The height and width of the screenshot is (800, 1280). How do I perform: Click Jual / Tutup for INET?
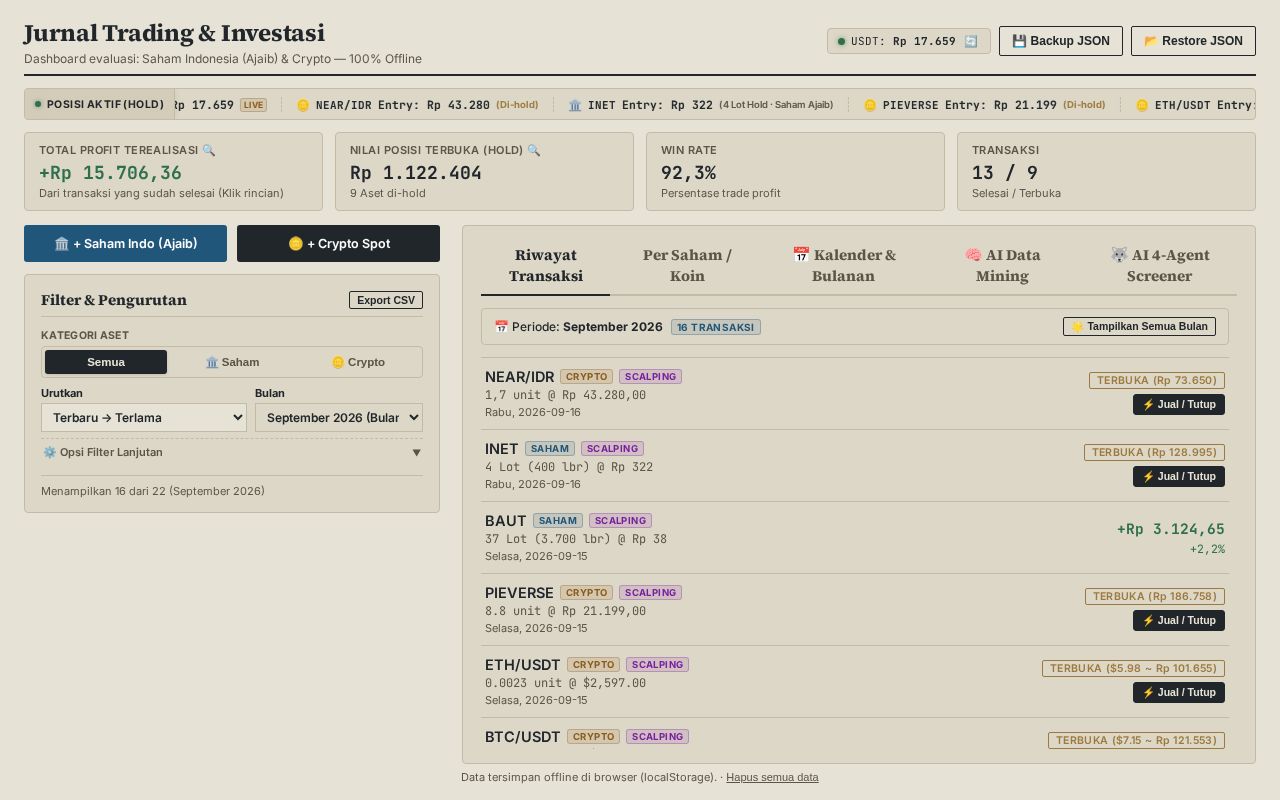(x=1179, y=476)
